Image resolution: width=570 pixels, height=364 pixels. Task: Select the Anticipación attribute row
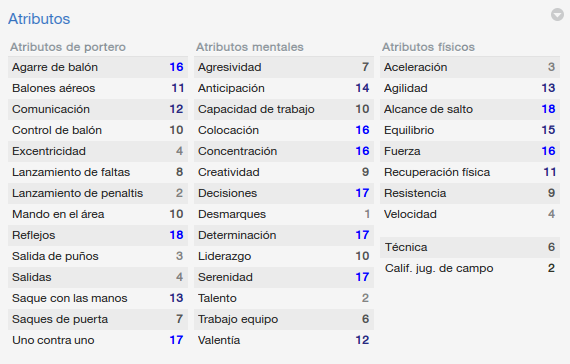(284, 88)
